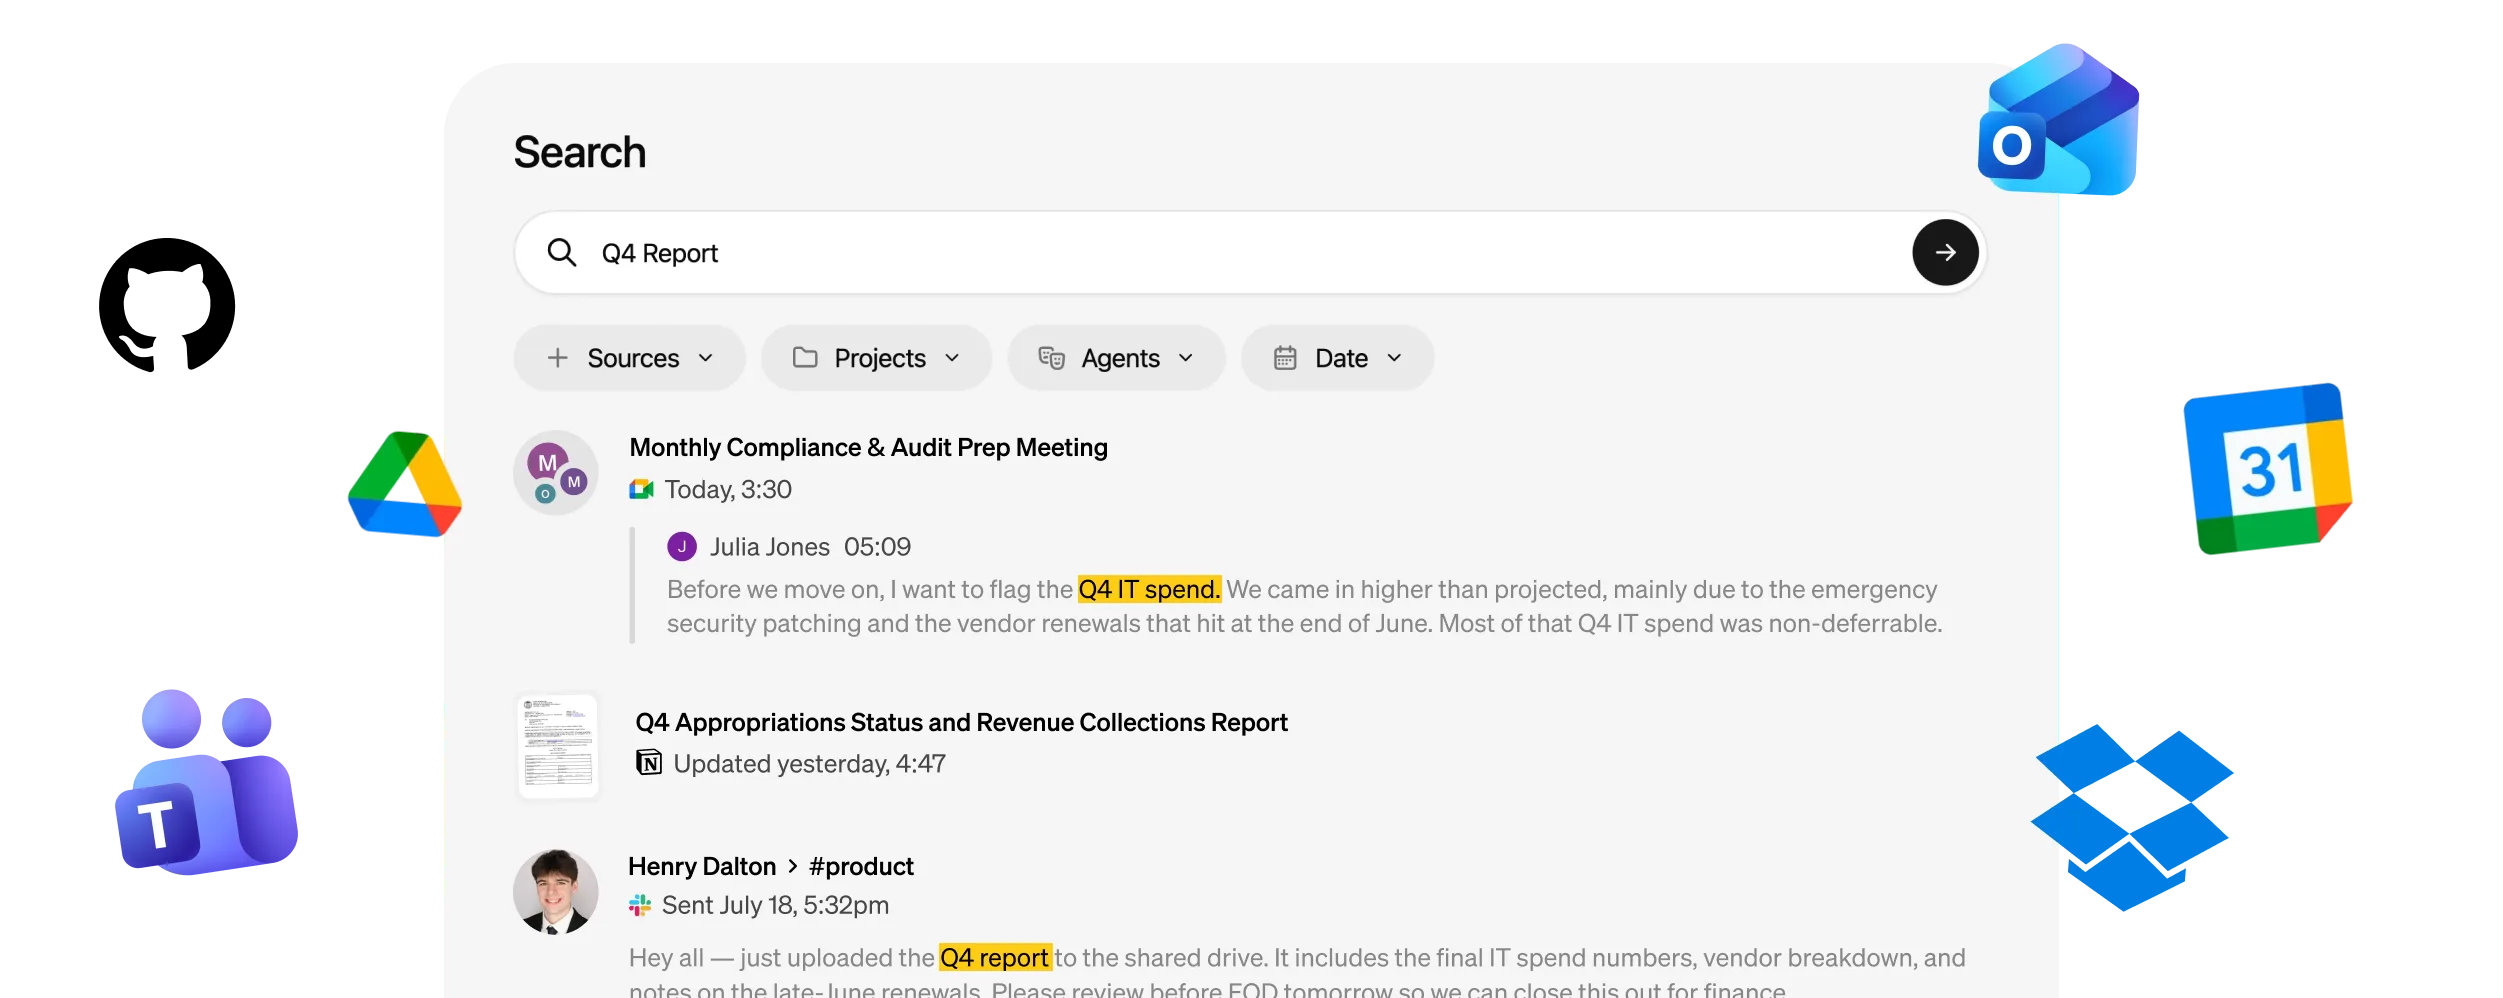Click the GitHub logo icon

pos(167,305)
